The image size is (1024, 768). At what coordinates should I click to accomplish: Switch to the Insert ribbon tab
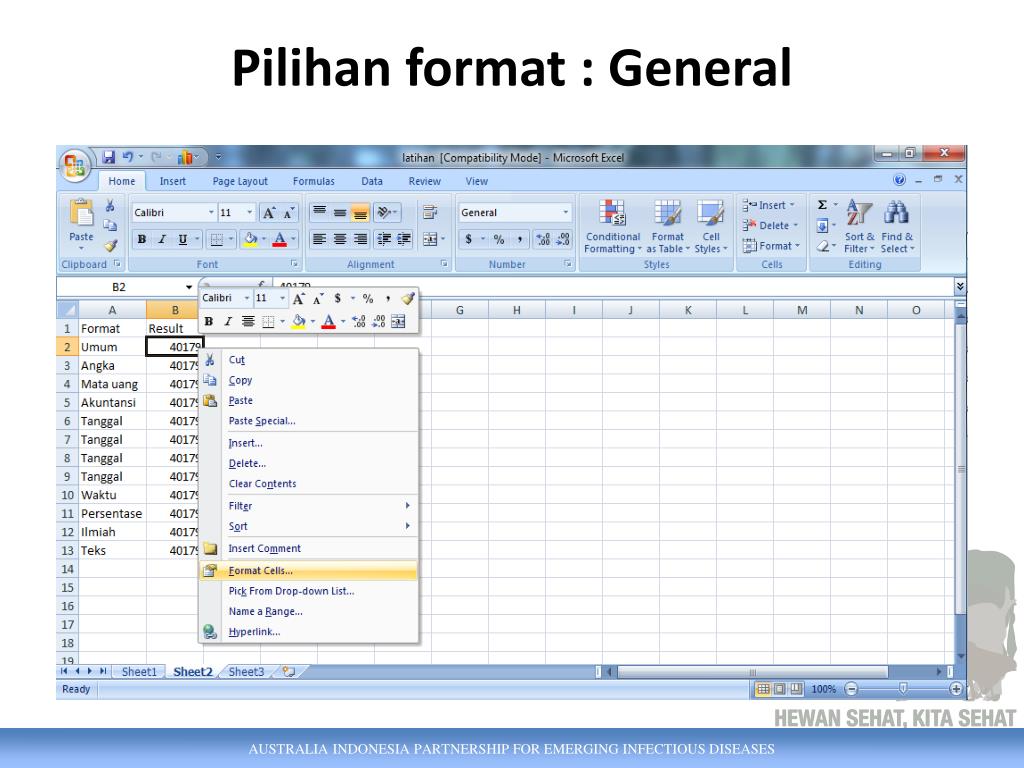coord(172,181)
